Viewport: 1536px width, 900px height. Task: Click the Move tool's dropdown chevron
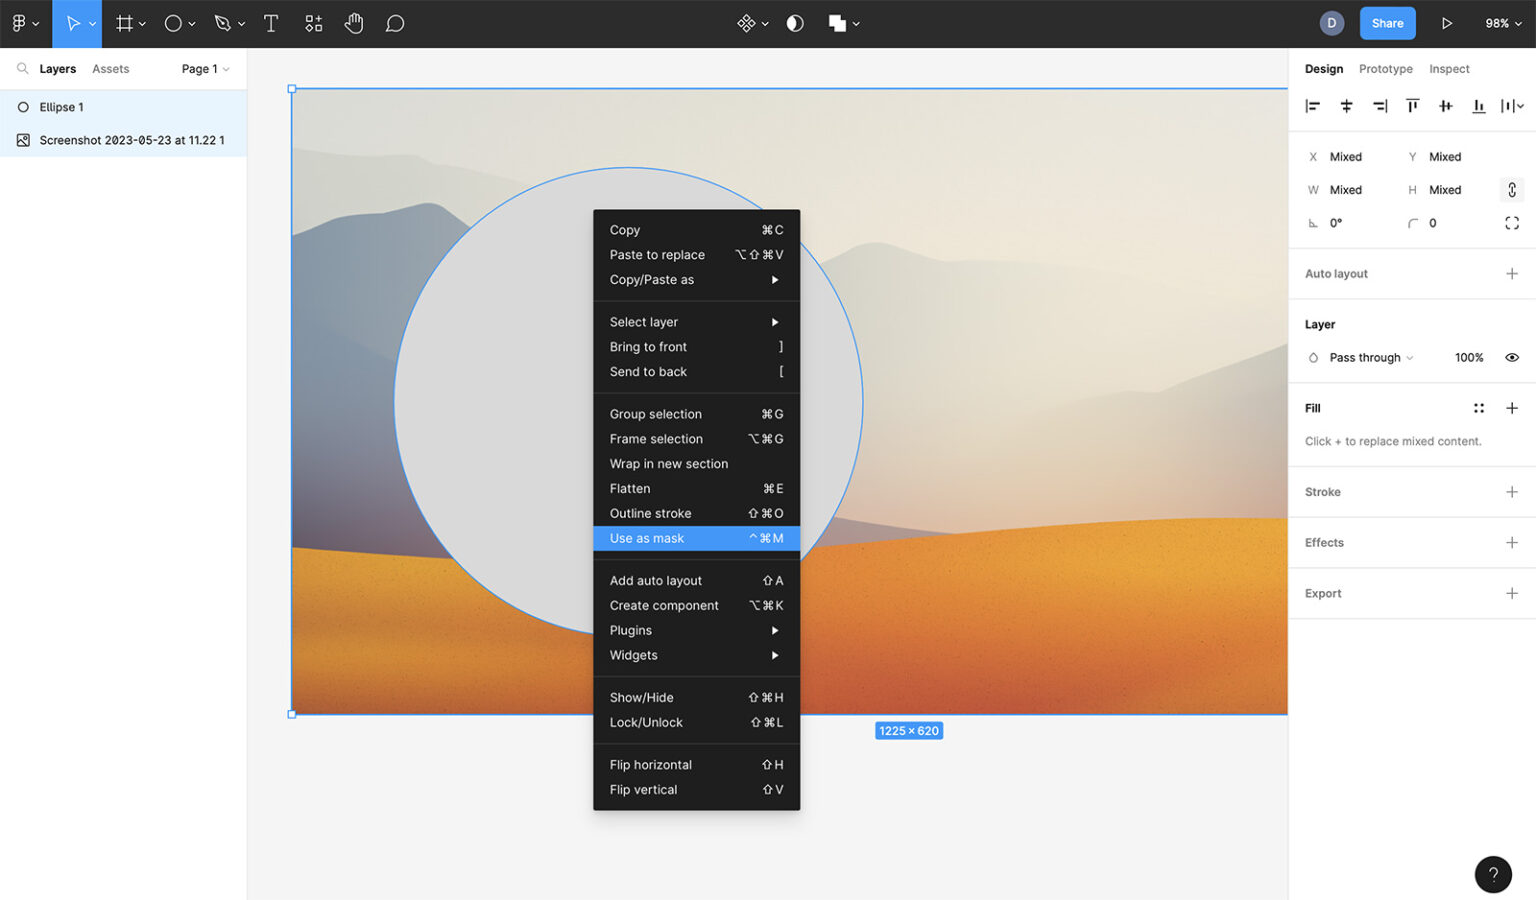(x=92, y=22)
